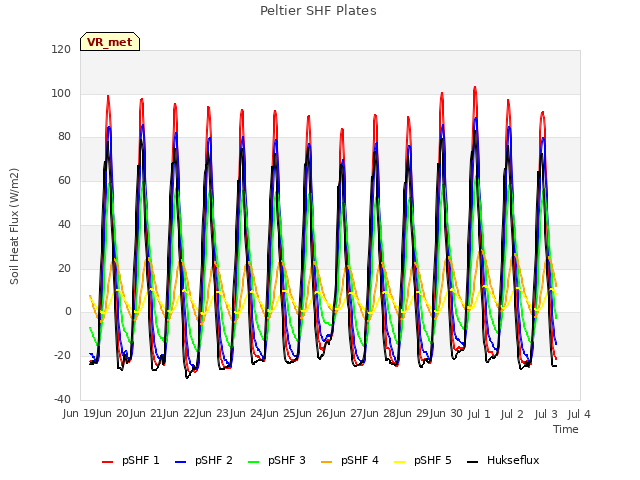Toggle the pSHF 3 legend label
This screenshot has width=640, height=480.
287,460
